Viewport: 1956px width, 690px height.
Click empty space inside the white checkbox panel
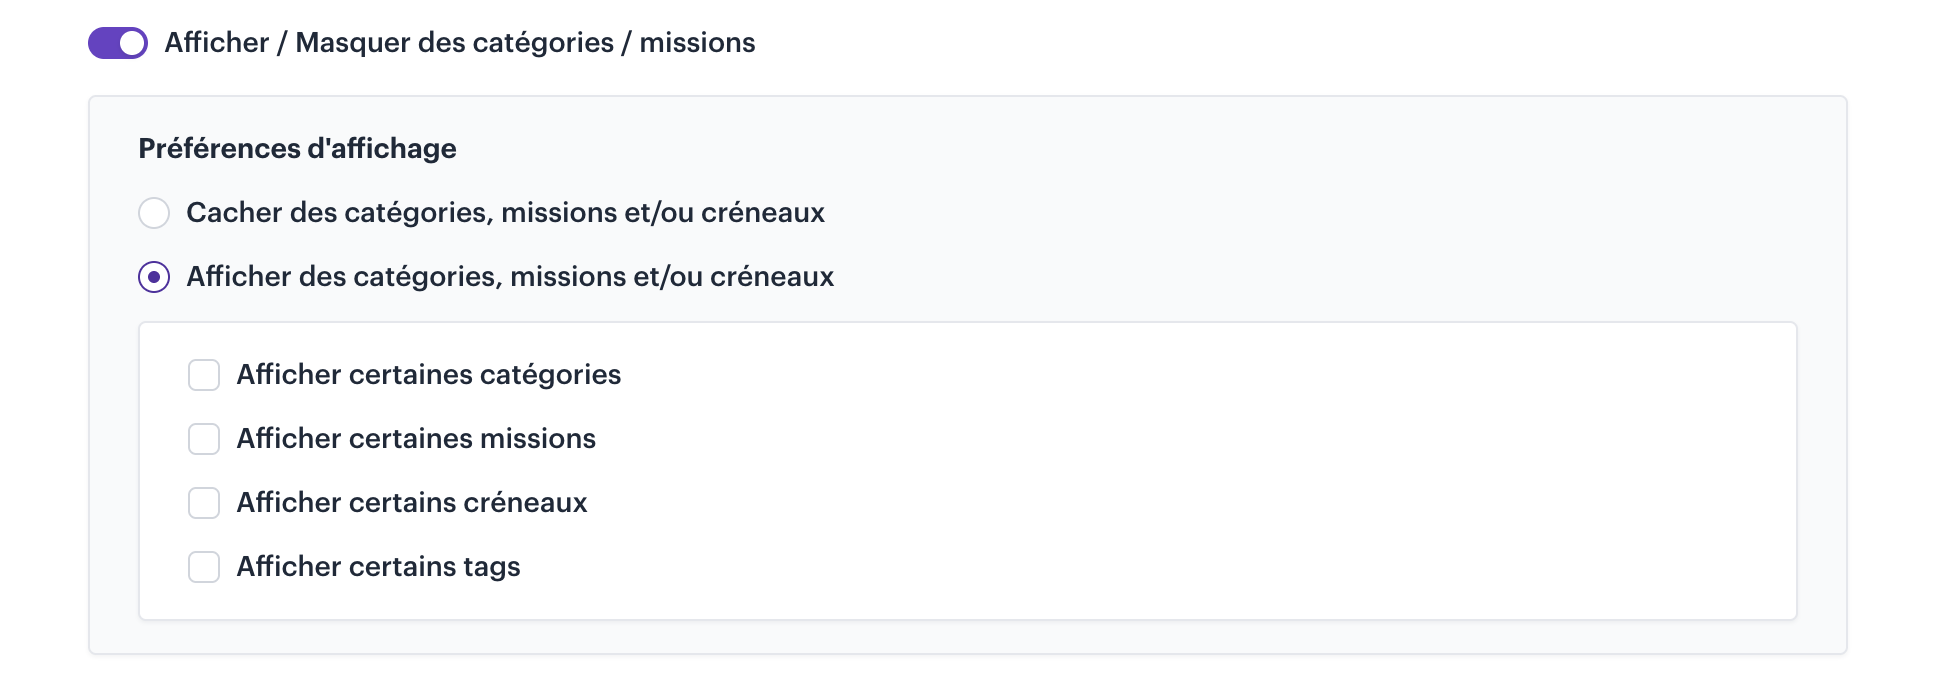(x=1200, y=470)
